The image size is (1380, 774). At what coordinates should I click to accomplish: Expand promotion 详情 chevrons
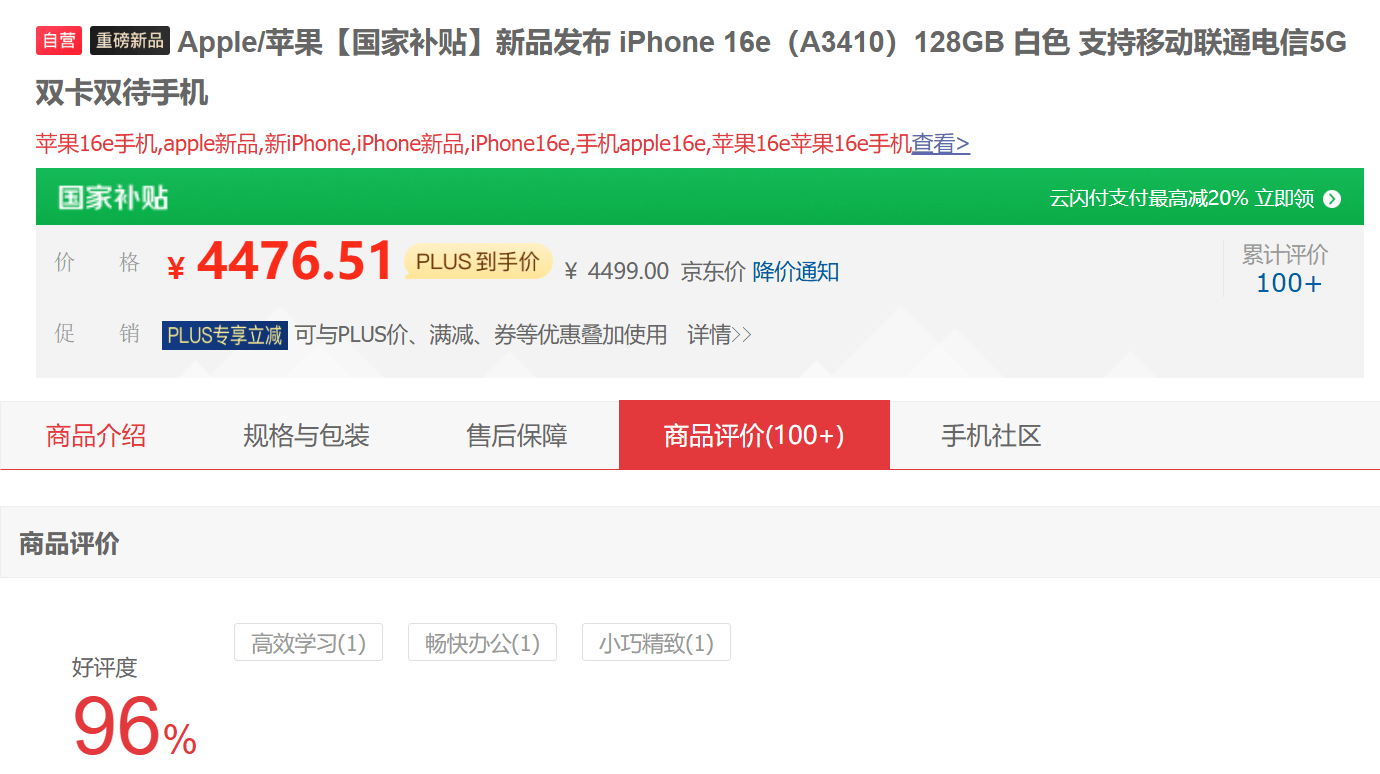tap(719, 335)
